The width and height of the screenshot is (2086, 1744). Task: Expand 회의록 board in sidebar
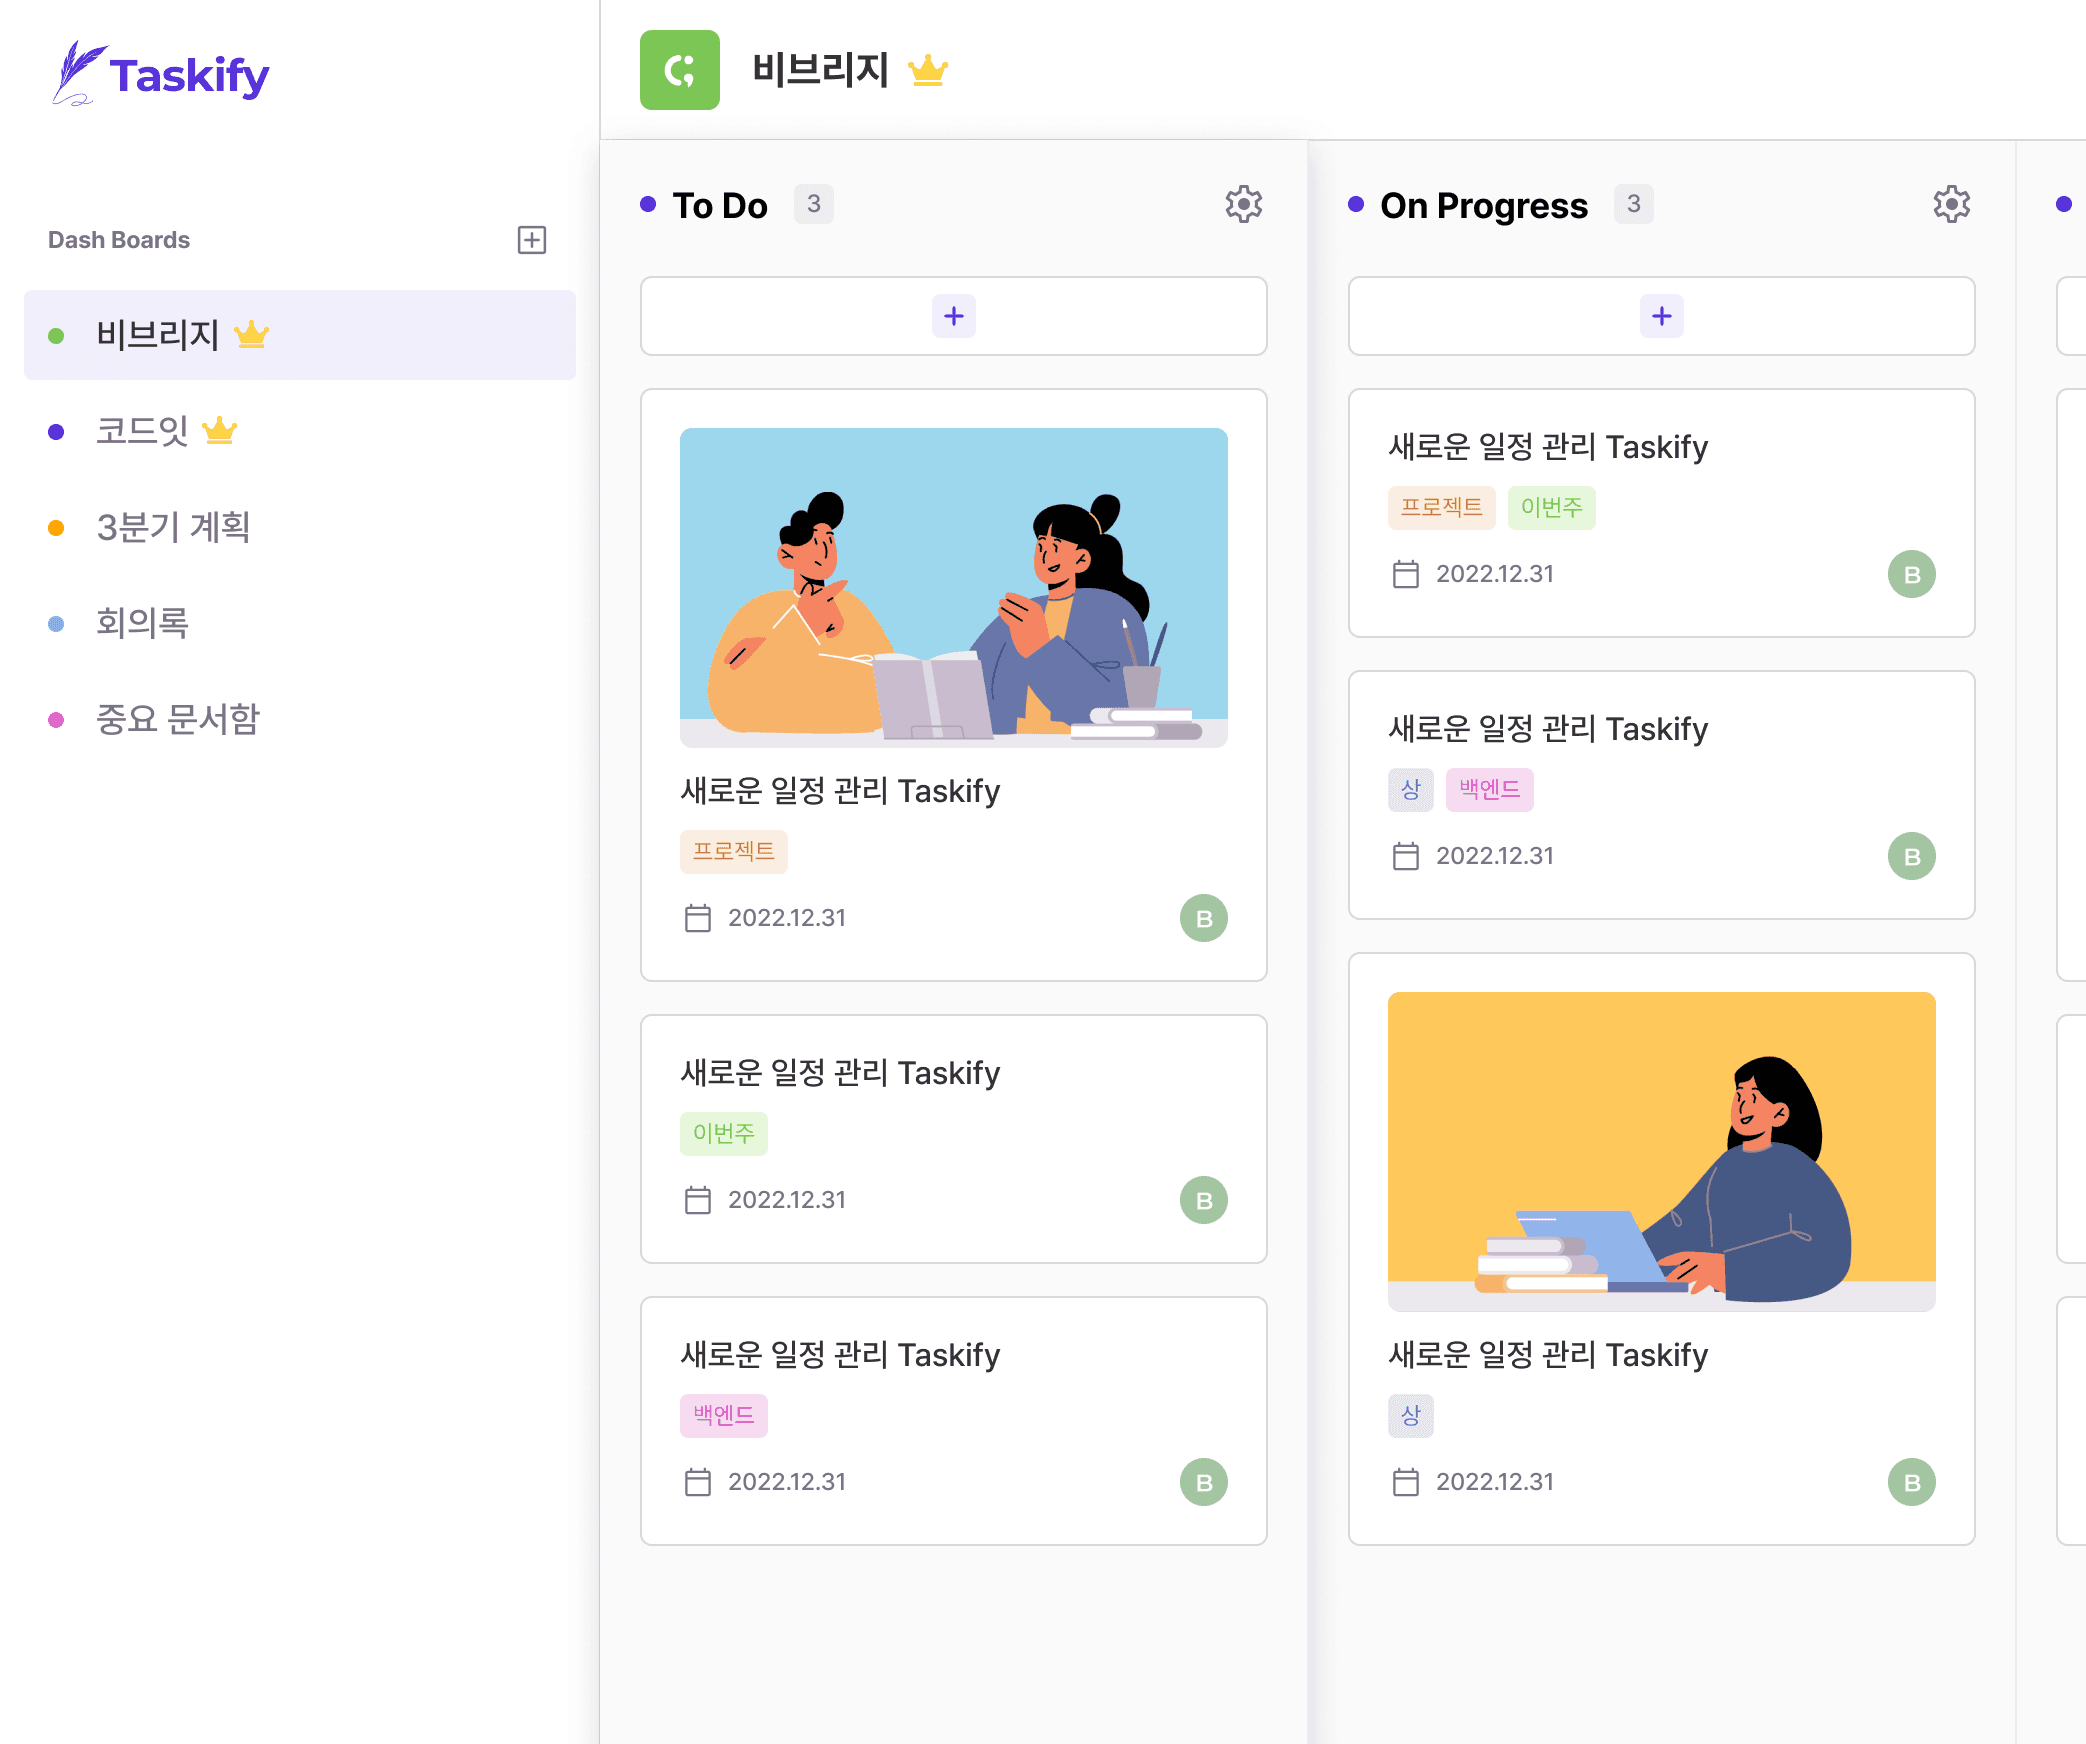tap(144, 622)
